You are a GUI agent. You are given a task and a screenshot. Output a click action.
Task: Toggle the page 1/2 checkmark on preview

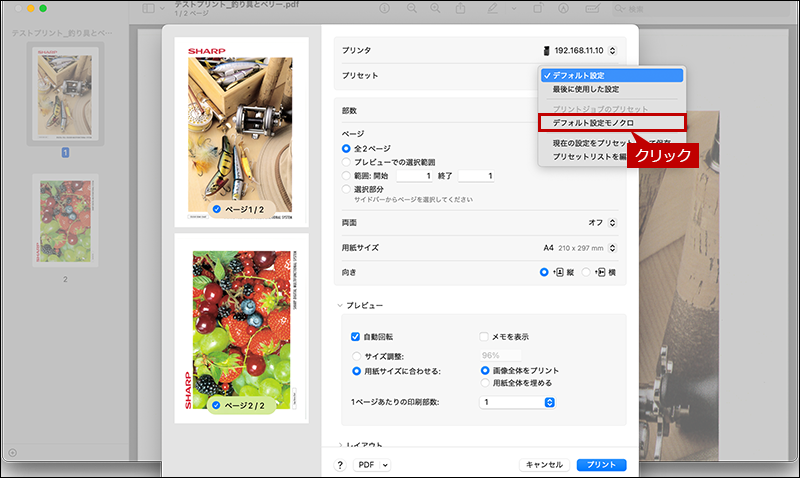(x=217, y=208)
